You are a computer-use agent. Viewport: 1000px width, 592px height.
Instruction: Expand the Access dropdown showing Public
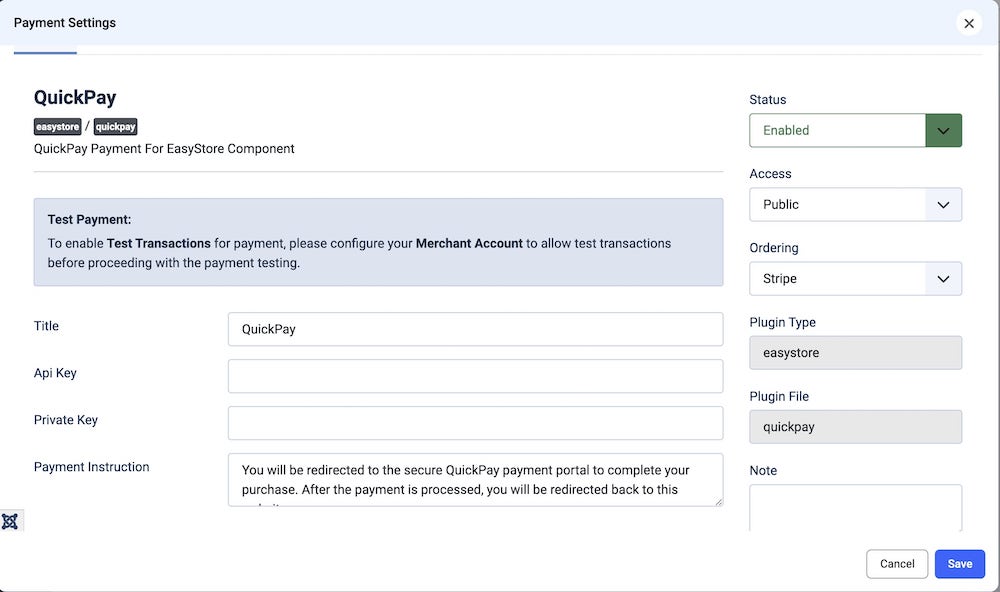coord(855,204)
